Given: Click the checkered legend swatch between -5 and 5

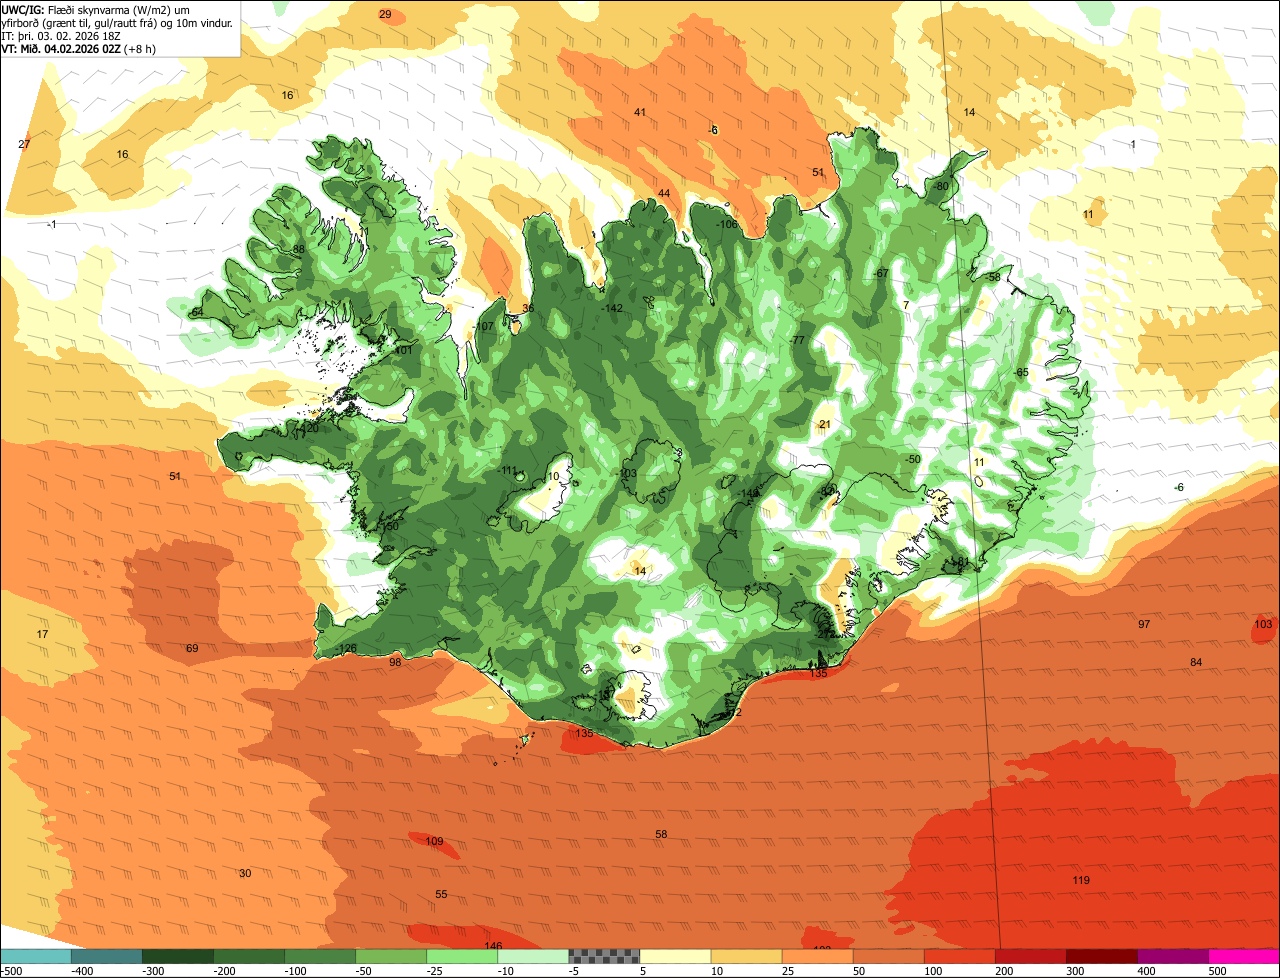Looking at the screenshot, I should 604,956.
